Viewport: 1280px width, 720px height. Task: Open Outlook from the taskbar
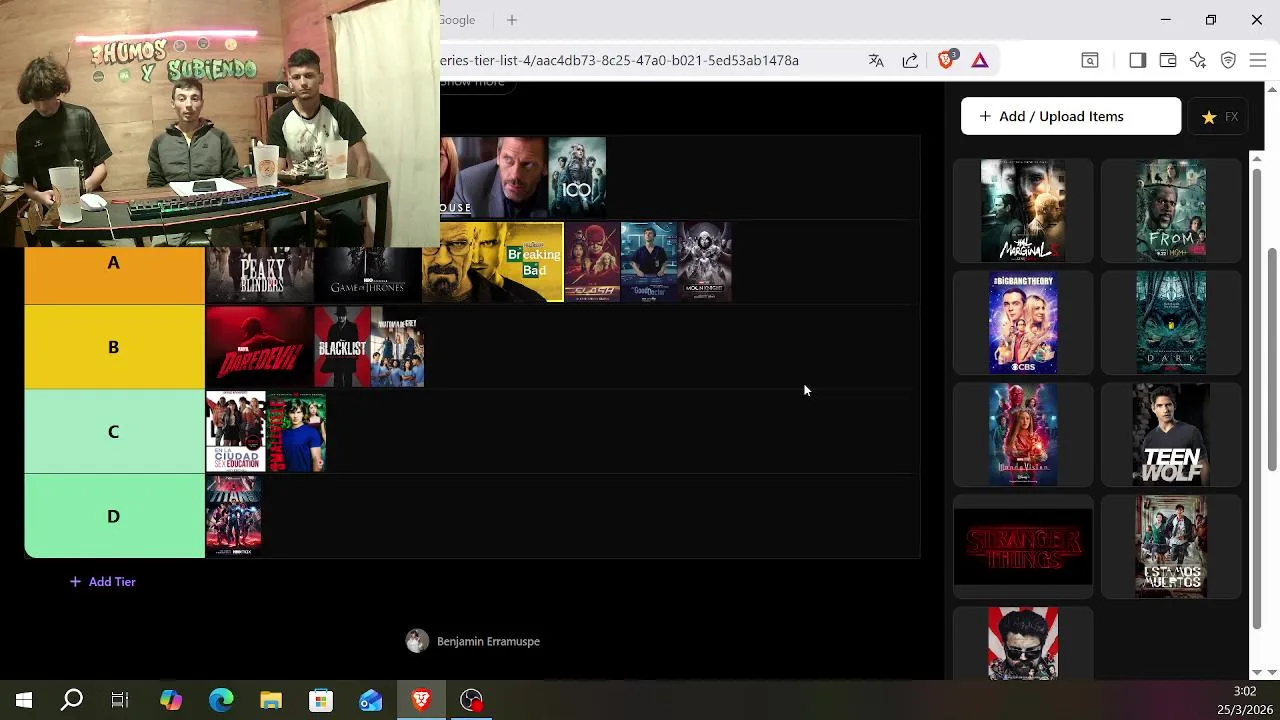(371, 700)
